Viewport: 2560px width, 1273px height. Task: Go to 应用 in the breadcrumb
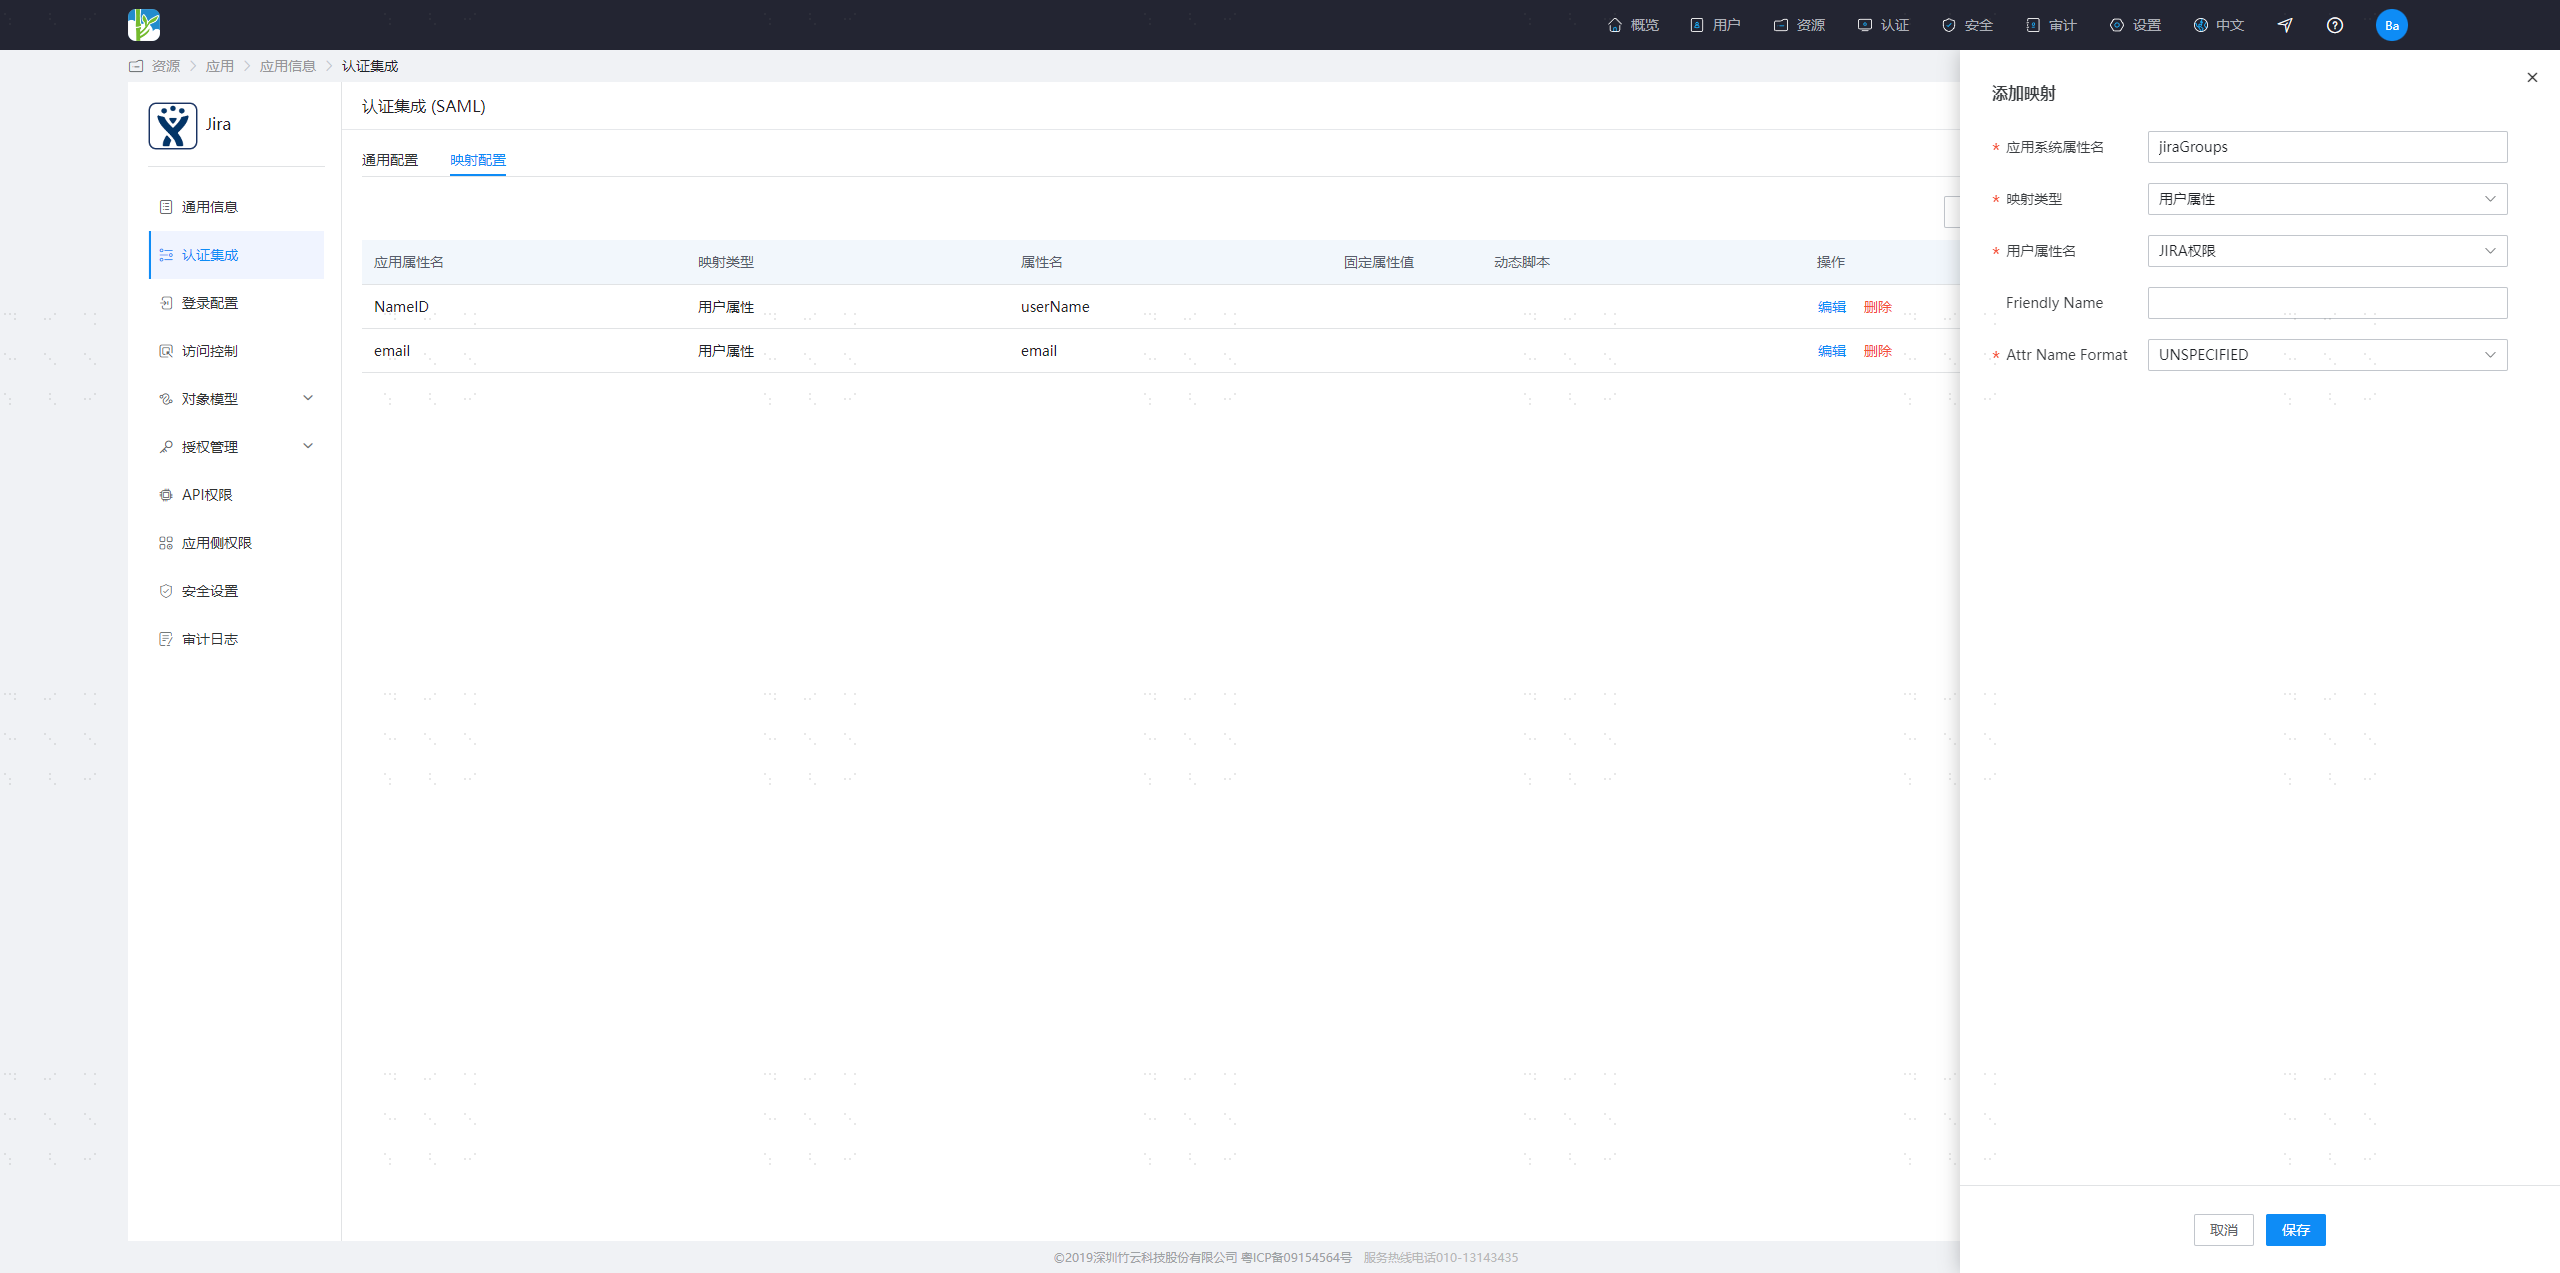[220, 66]
